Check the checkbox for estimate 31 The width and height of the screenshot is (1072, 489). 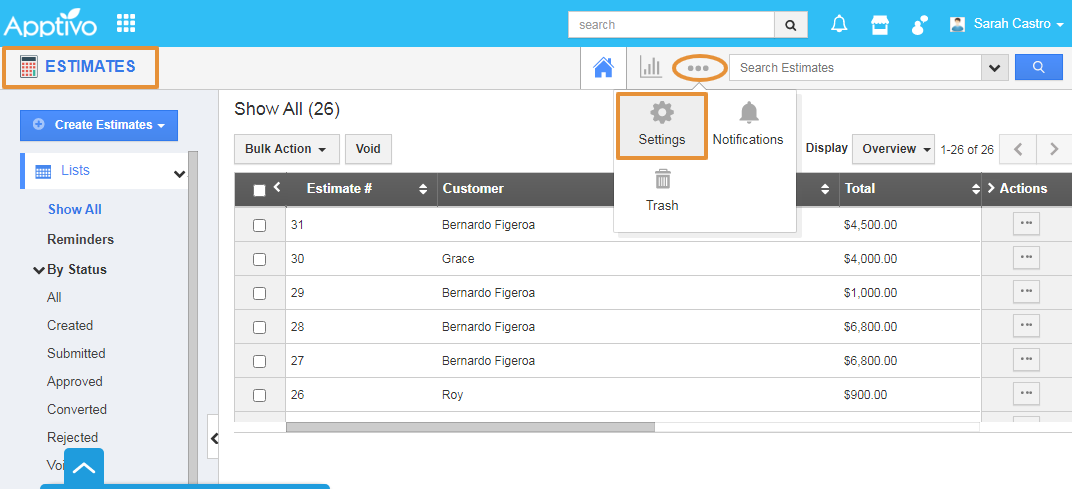click(x=260, y=226)
